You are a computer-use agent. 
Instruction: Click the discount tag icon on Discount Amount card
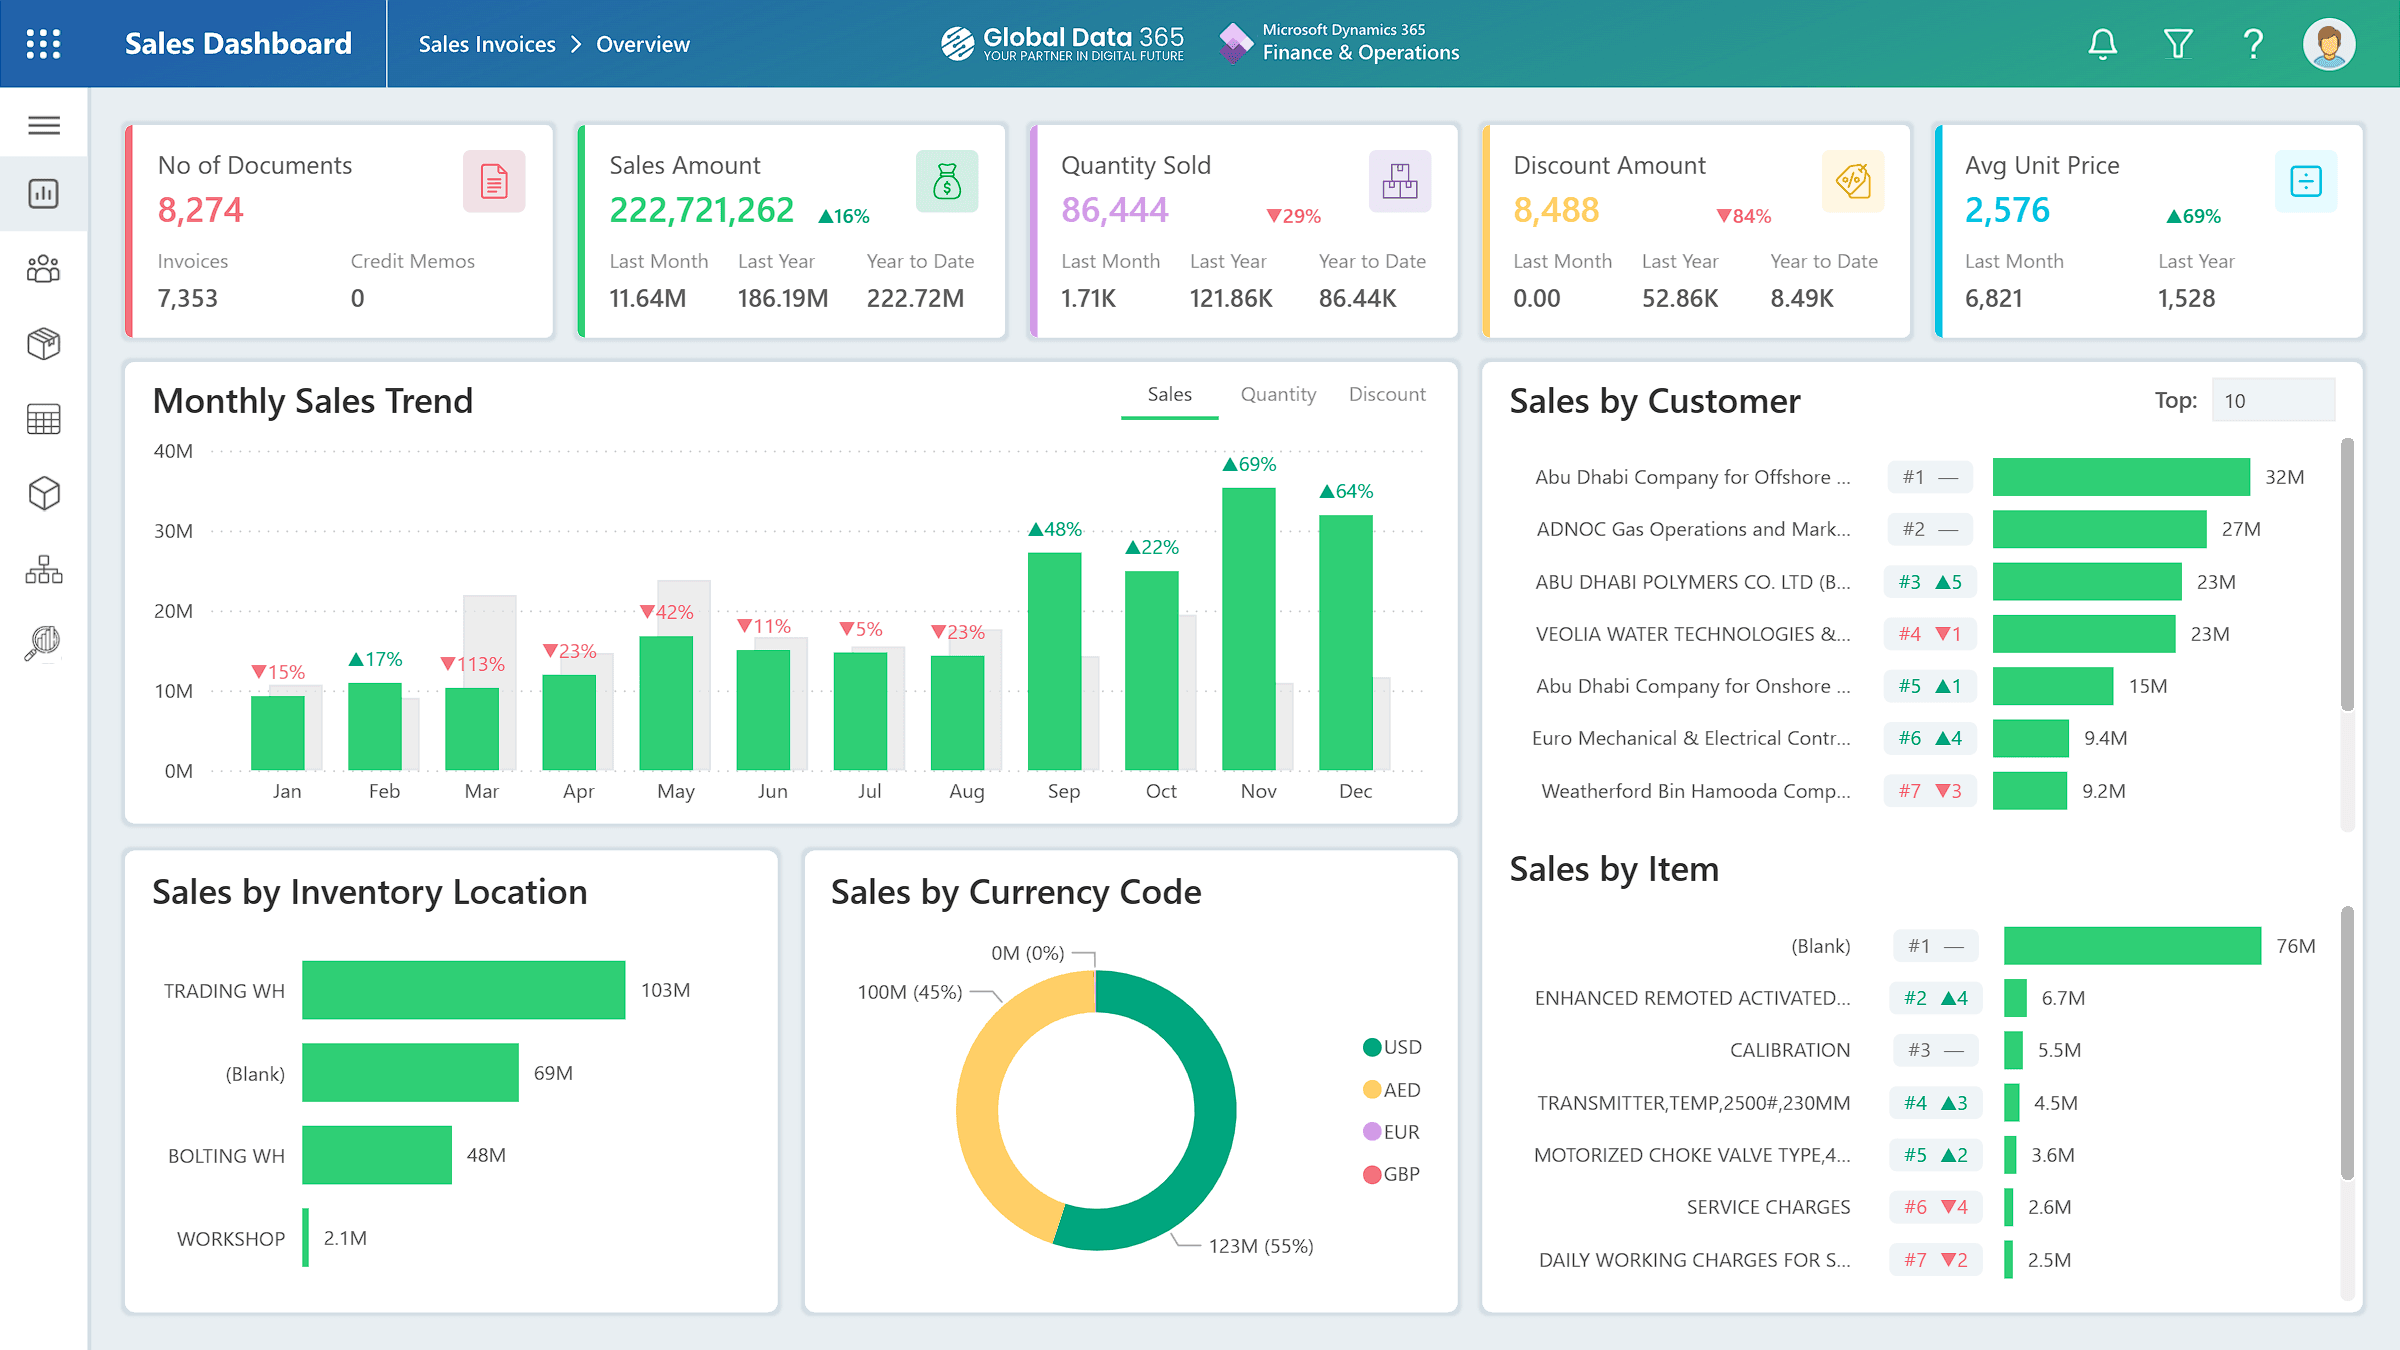1852,181
